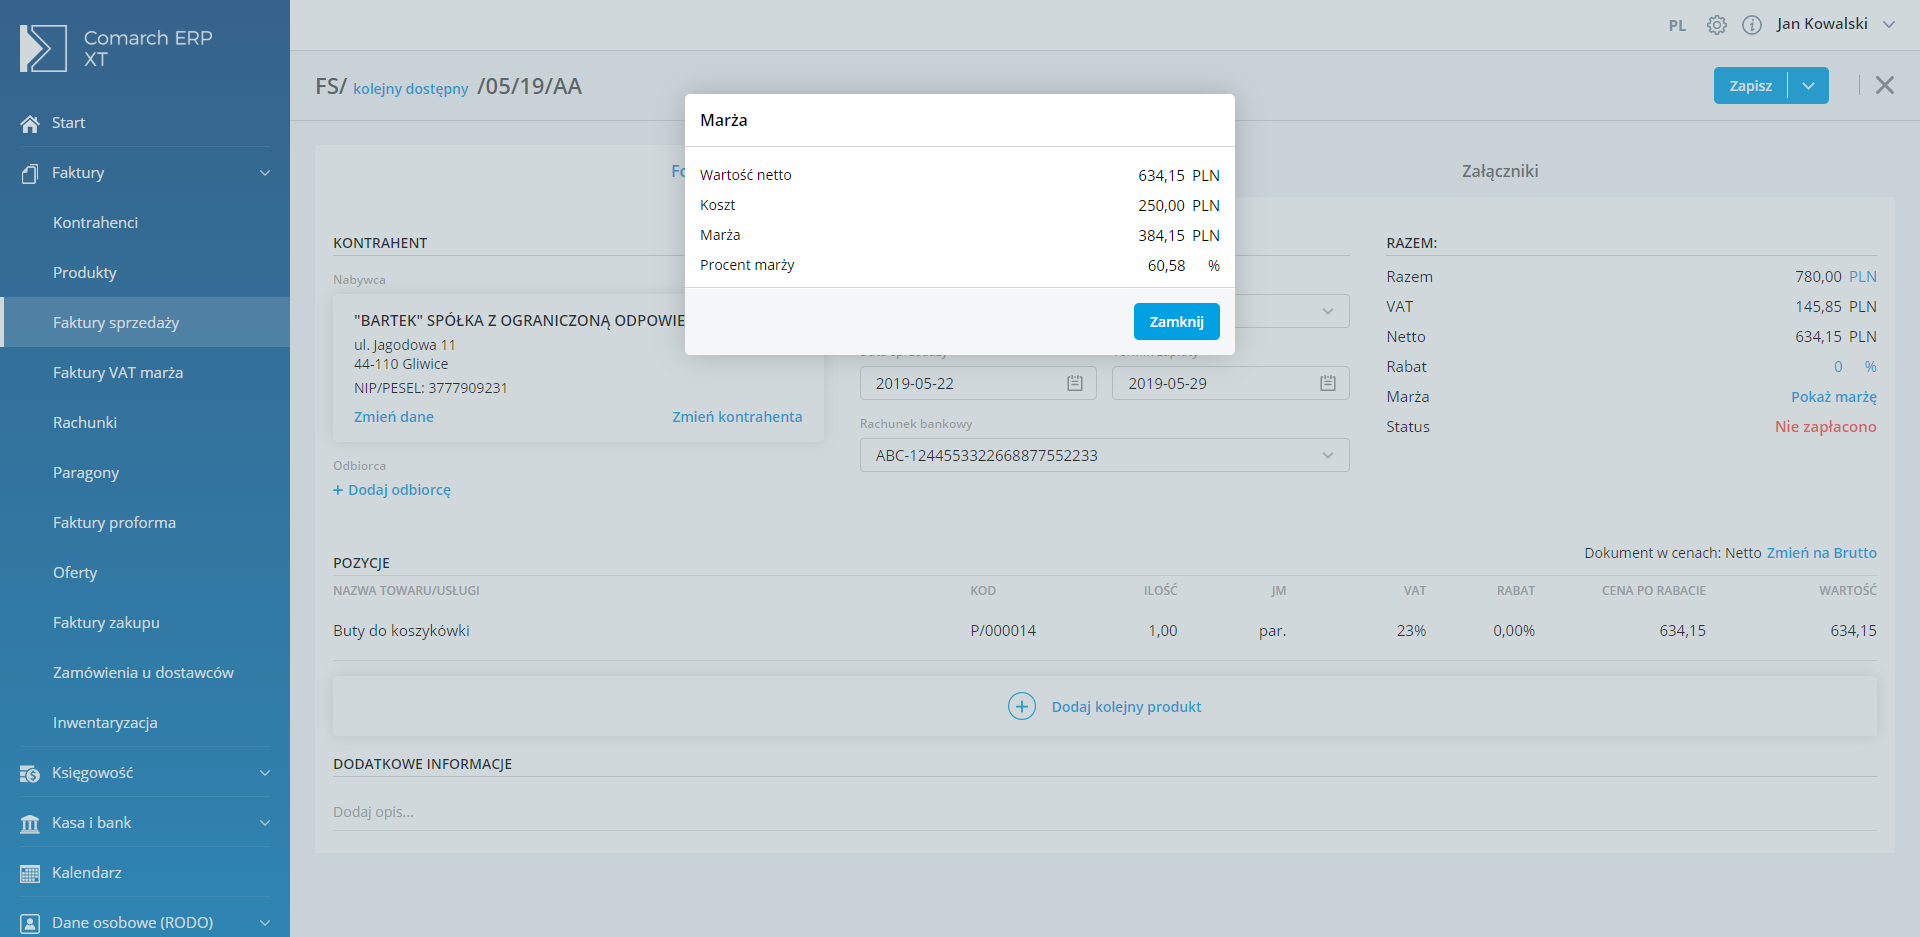Switch to the Załączniki tab
This screenshot has height=937, width=1920.
coord(1499,171)
